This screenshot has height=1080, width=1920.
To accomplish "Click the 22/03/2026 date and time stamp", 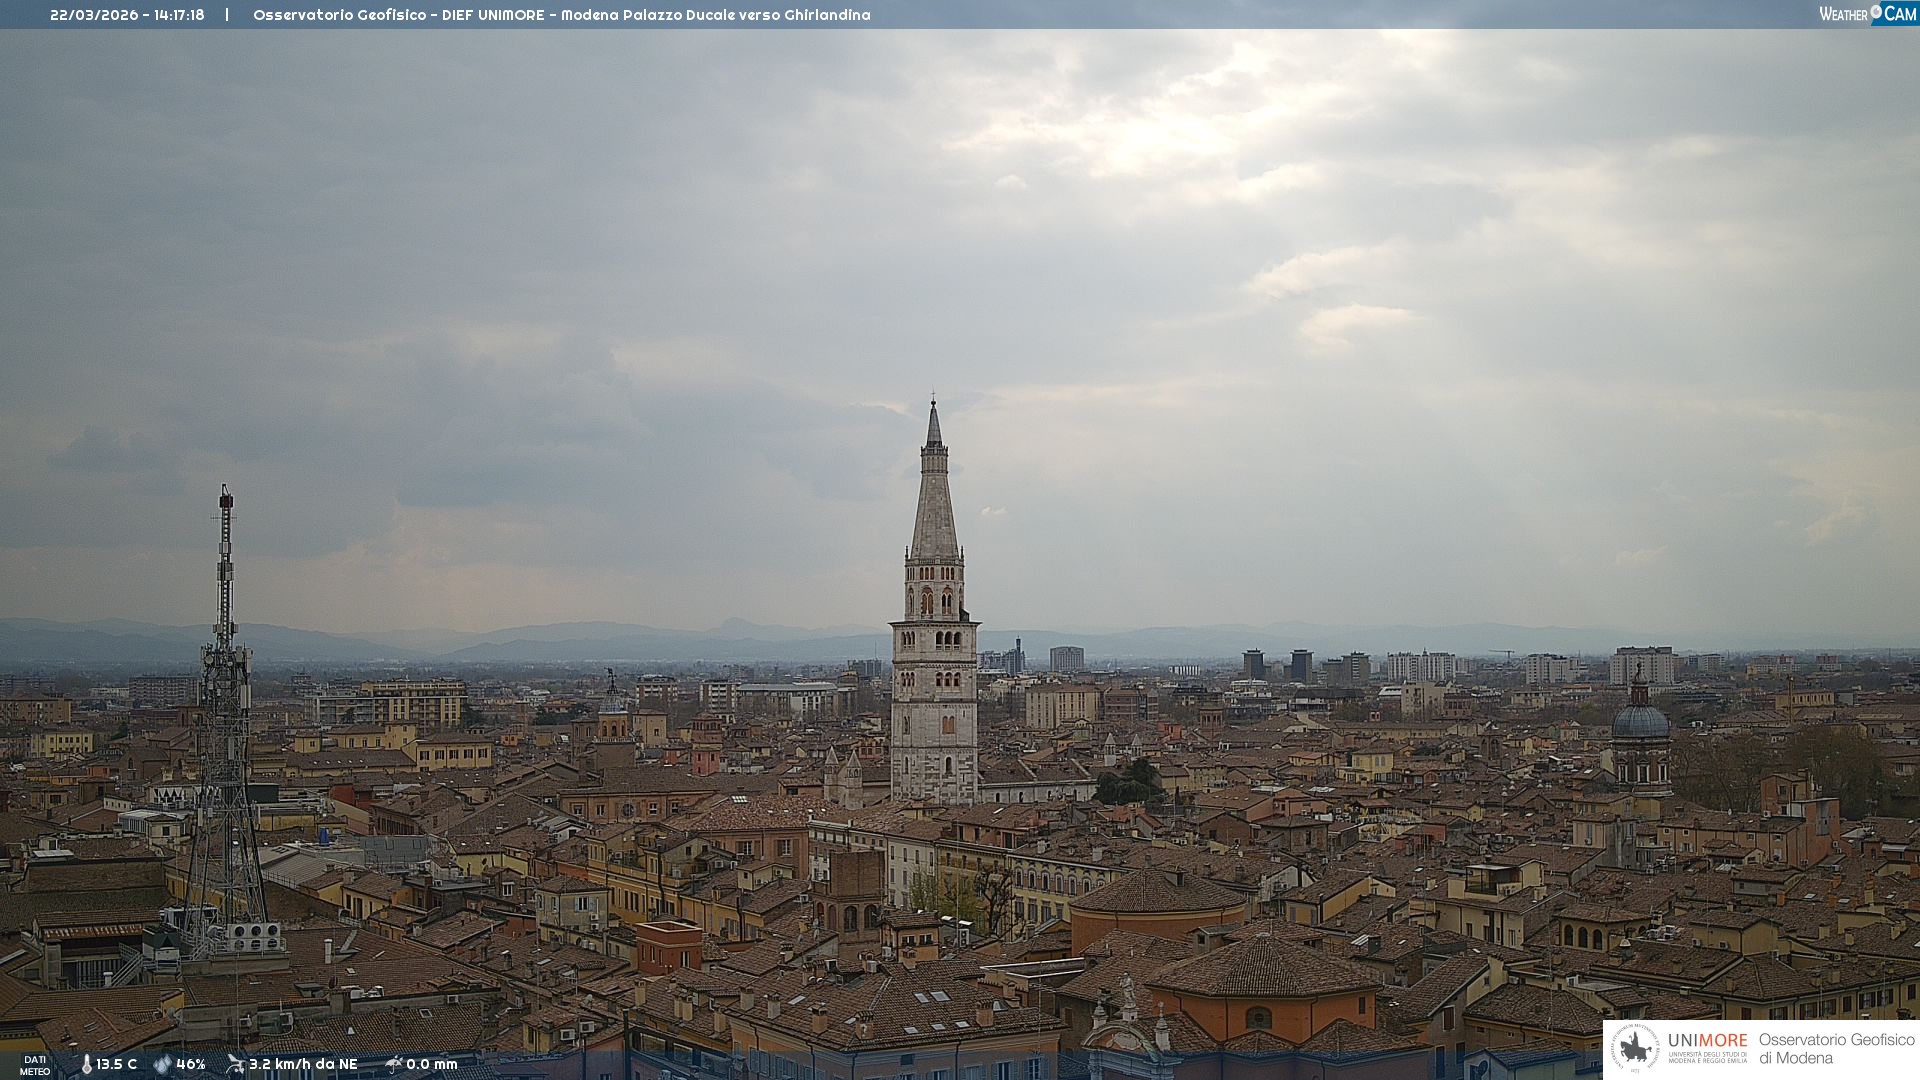I will [x=127, y=15].
